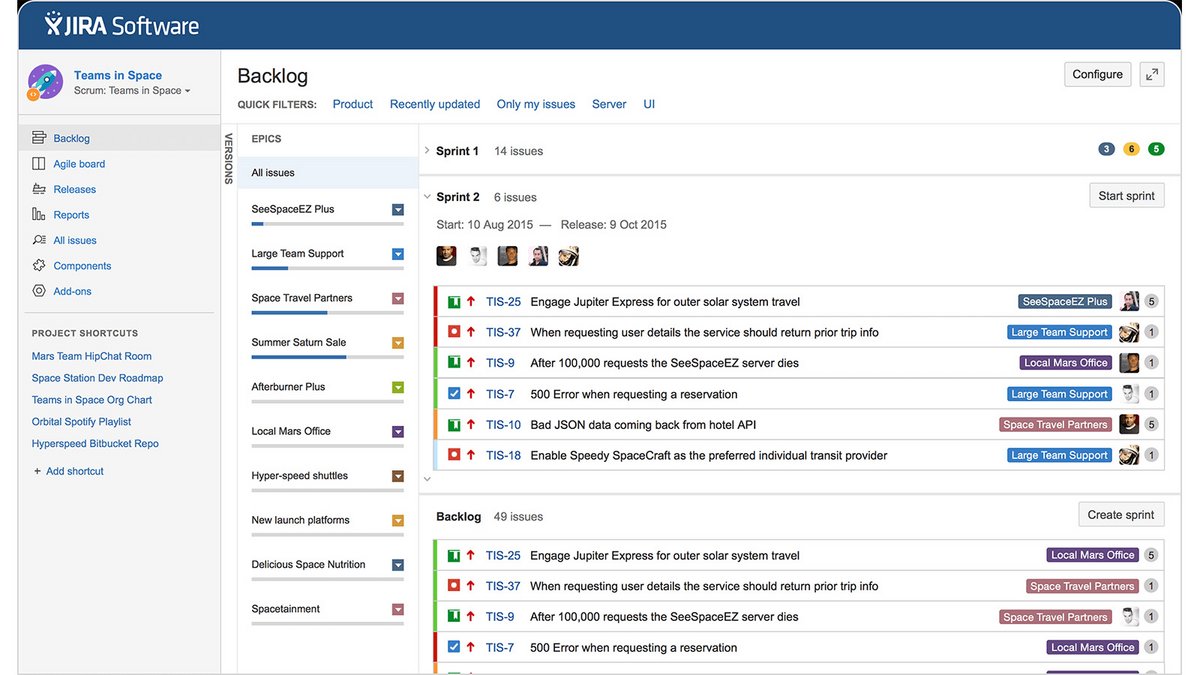Click the Releases sidebar icon

[39, 189]
